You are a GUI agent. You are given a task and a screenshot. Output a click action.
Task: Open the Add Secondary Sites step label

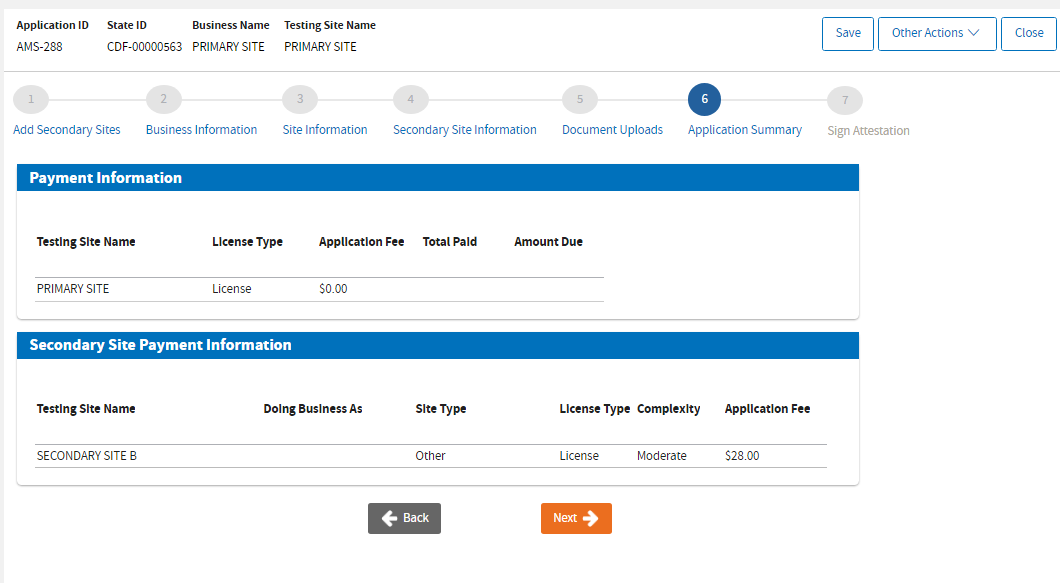(67, 130)
